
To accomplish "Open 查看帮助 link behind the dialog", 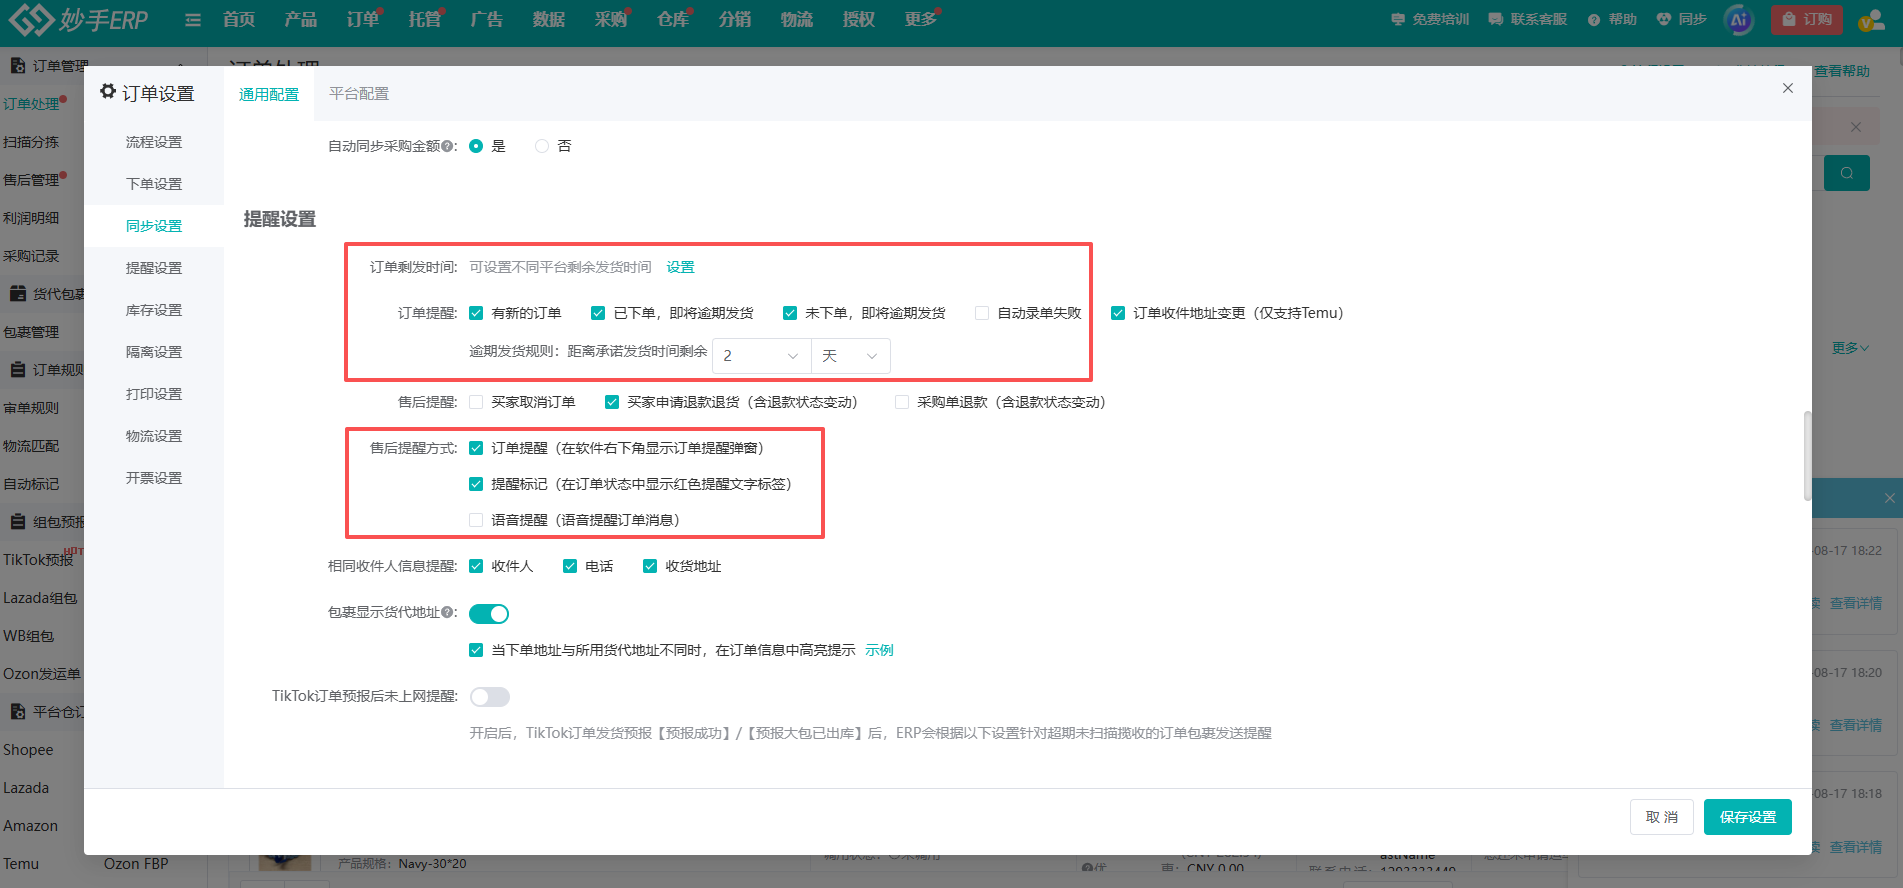I will (1842, 71).
